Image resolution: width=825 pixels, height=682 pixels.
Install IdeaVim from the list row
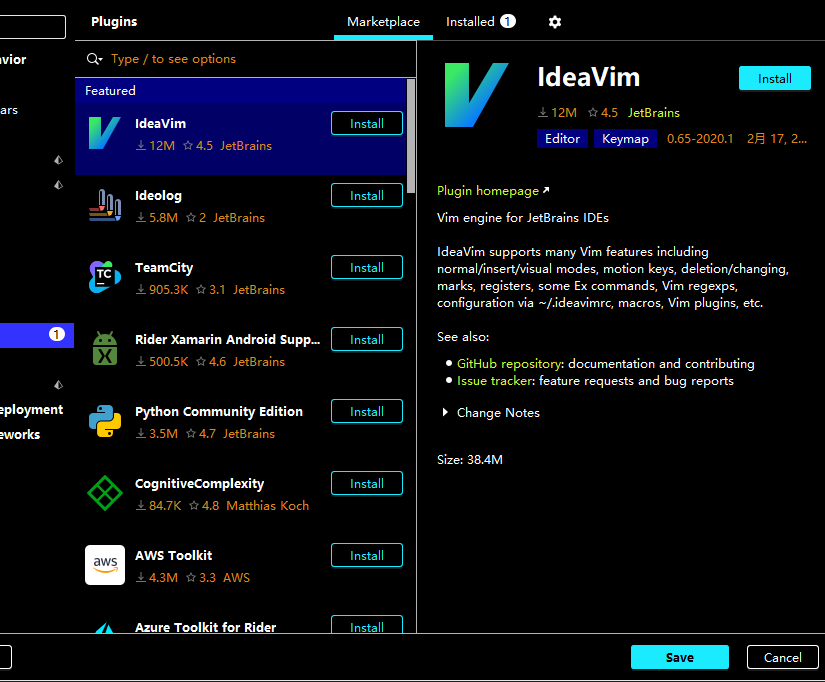367,123
